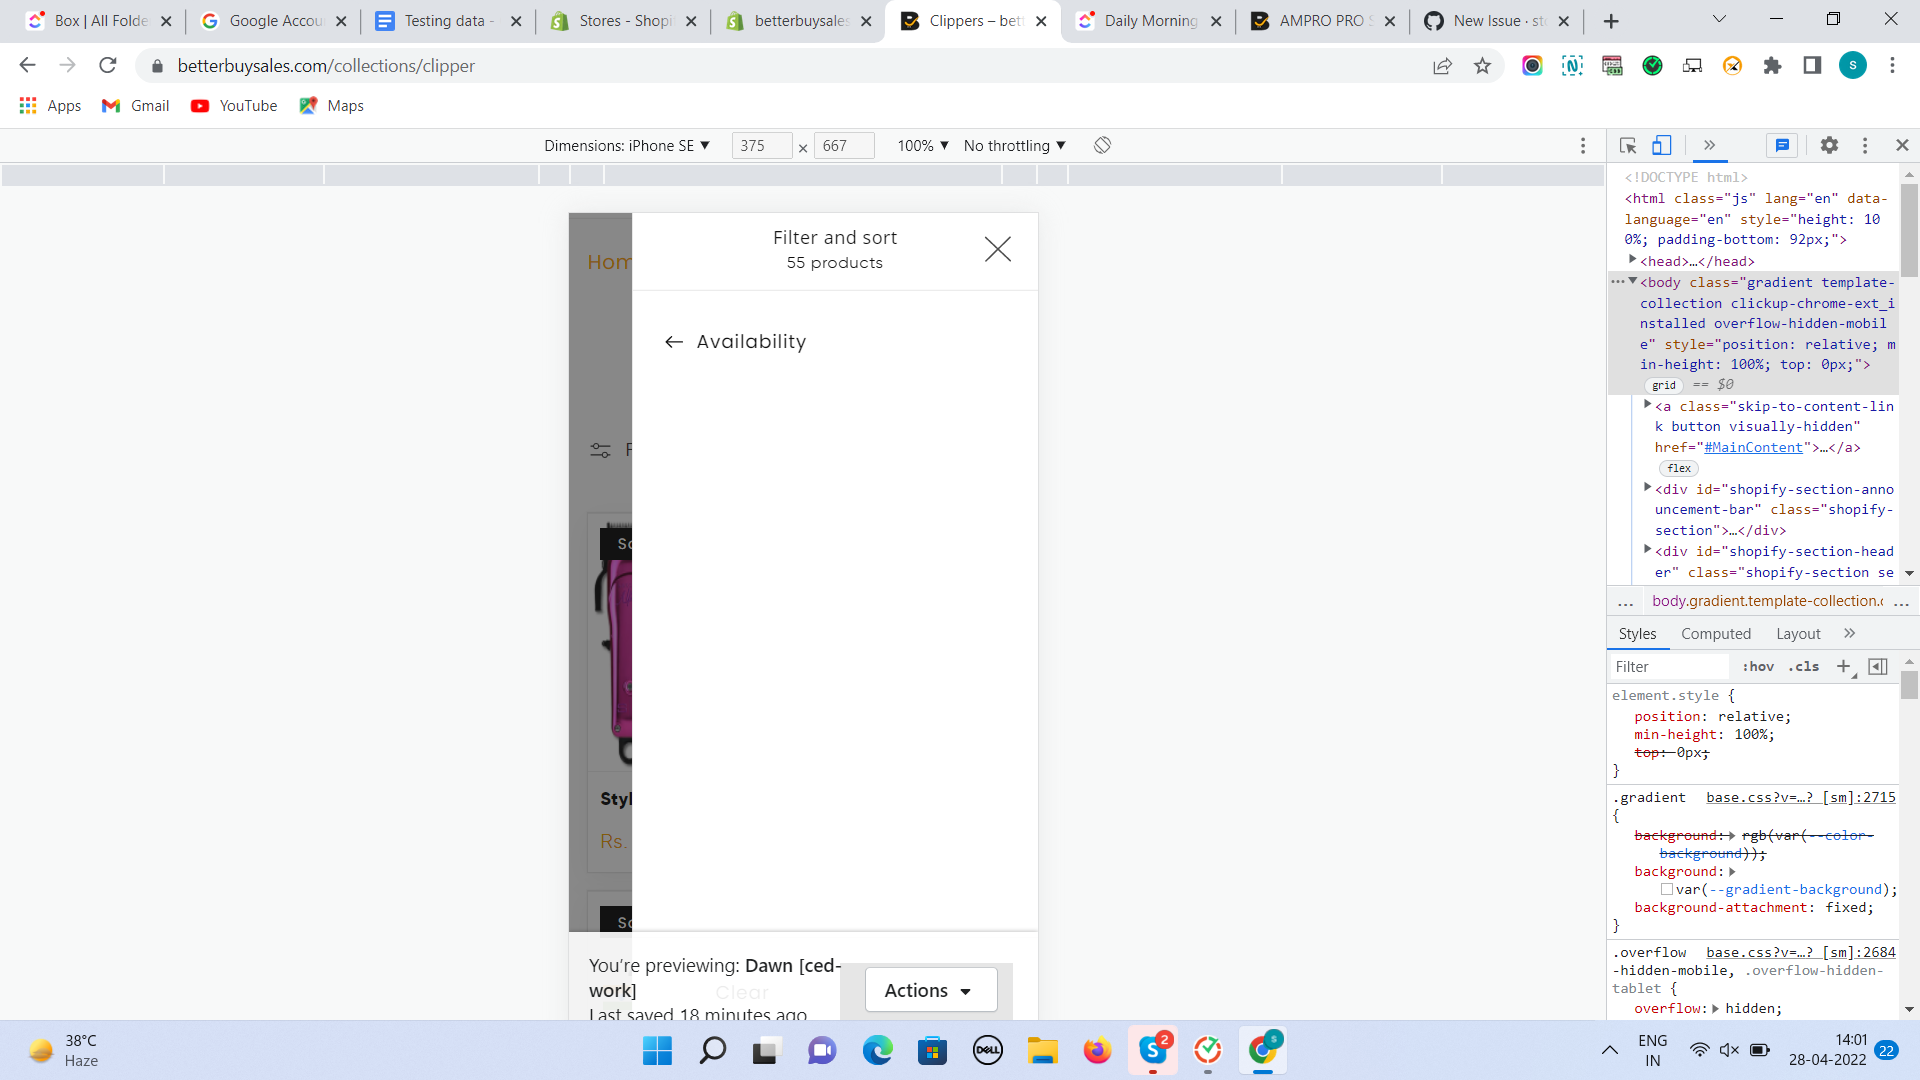The height and width of the screenshot is (1080, 1920).
Task: Toggle the :hov element state button
Action: pyautogui.click(x=1757, y=666)
